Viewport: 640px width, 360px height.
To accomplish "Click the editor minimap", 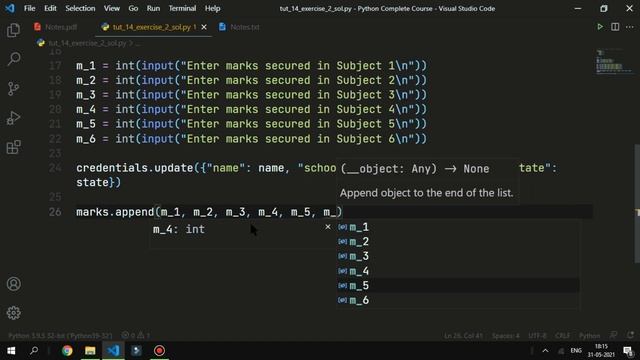I will (613, 62).
